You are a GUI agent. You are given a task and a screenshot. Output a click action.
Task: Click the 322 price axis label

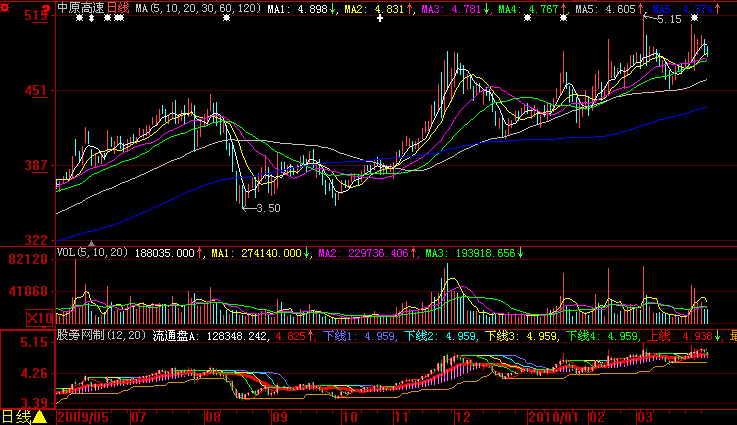tap(36, 240)
